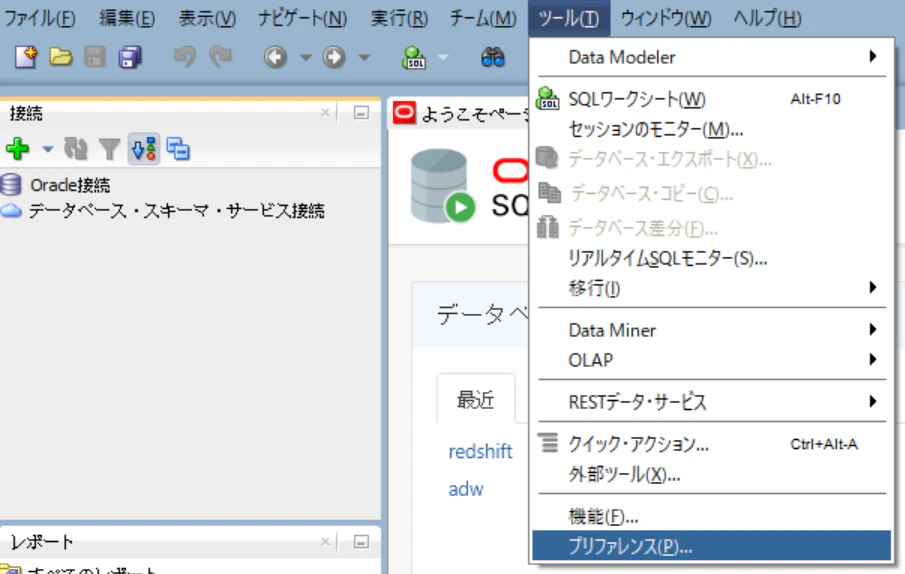Viewport: 905px width, 574px height.
Task: Open the ナビゲート(N) menu
Action: coord(302,18)
